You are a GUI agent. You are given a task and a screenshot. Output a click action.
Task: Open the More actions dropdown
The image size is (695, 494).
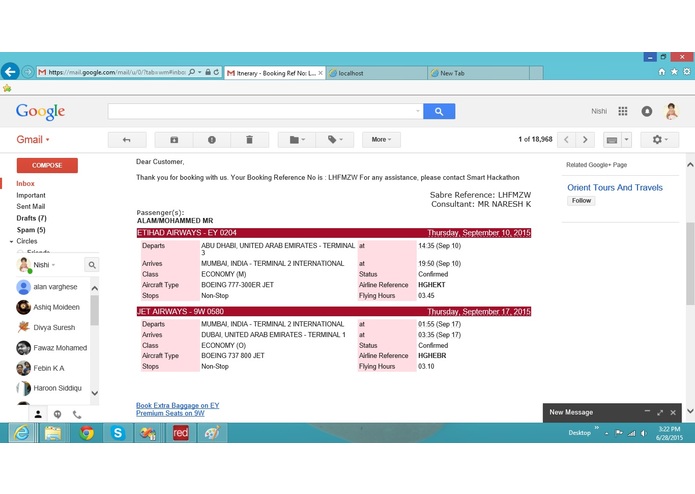tap(381, 140)
